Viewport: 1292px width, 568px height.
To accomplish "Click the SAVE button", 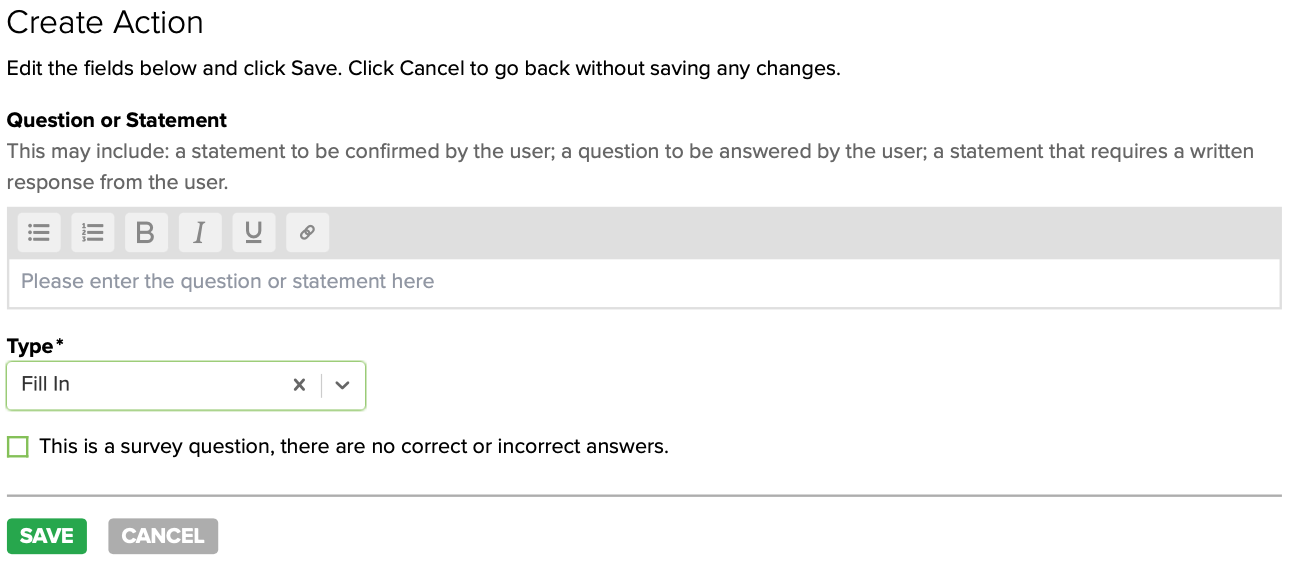I will pos(47,536).
